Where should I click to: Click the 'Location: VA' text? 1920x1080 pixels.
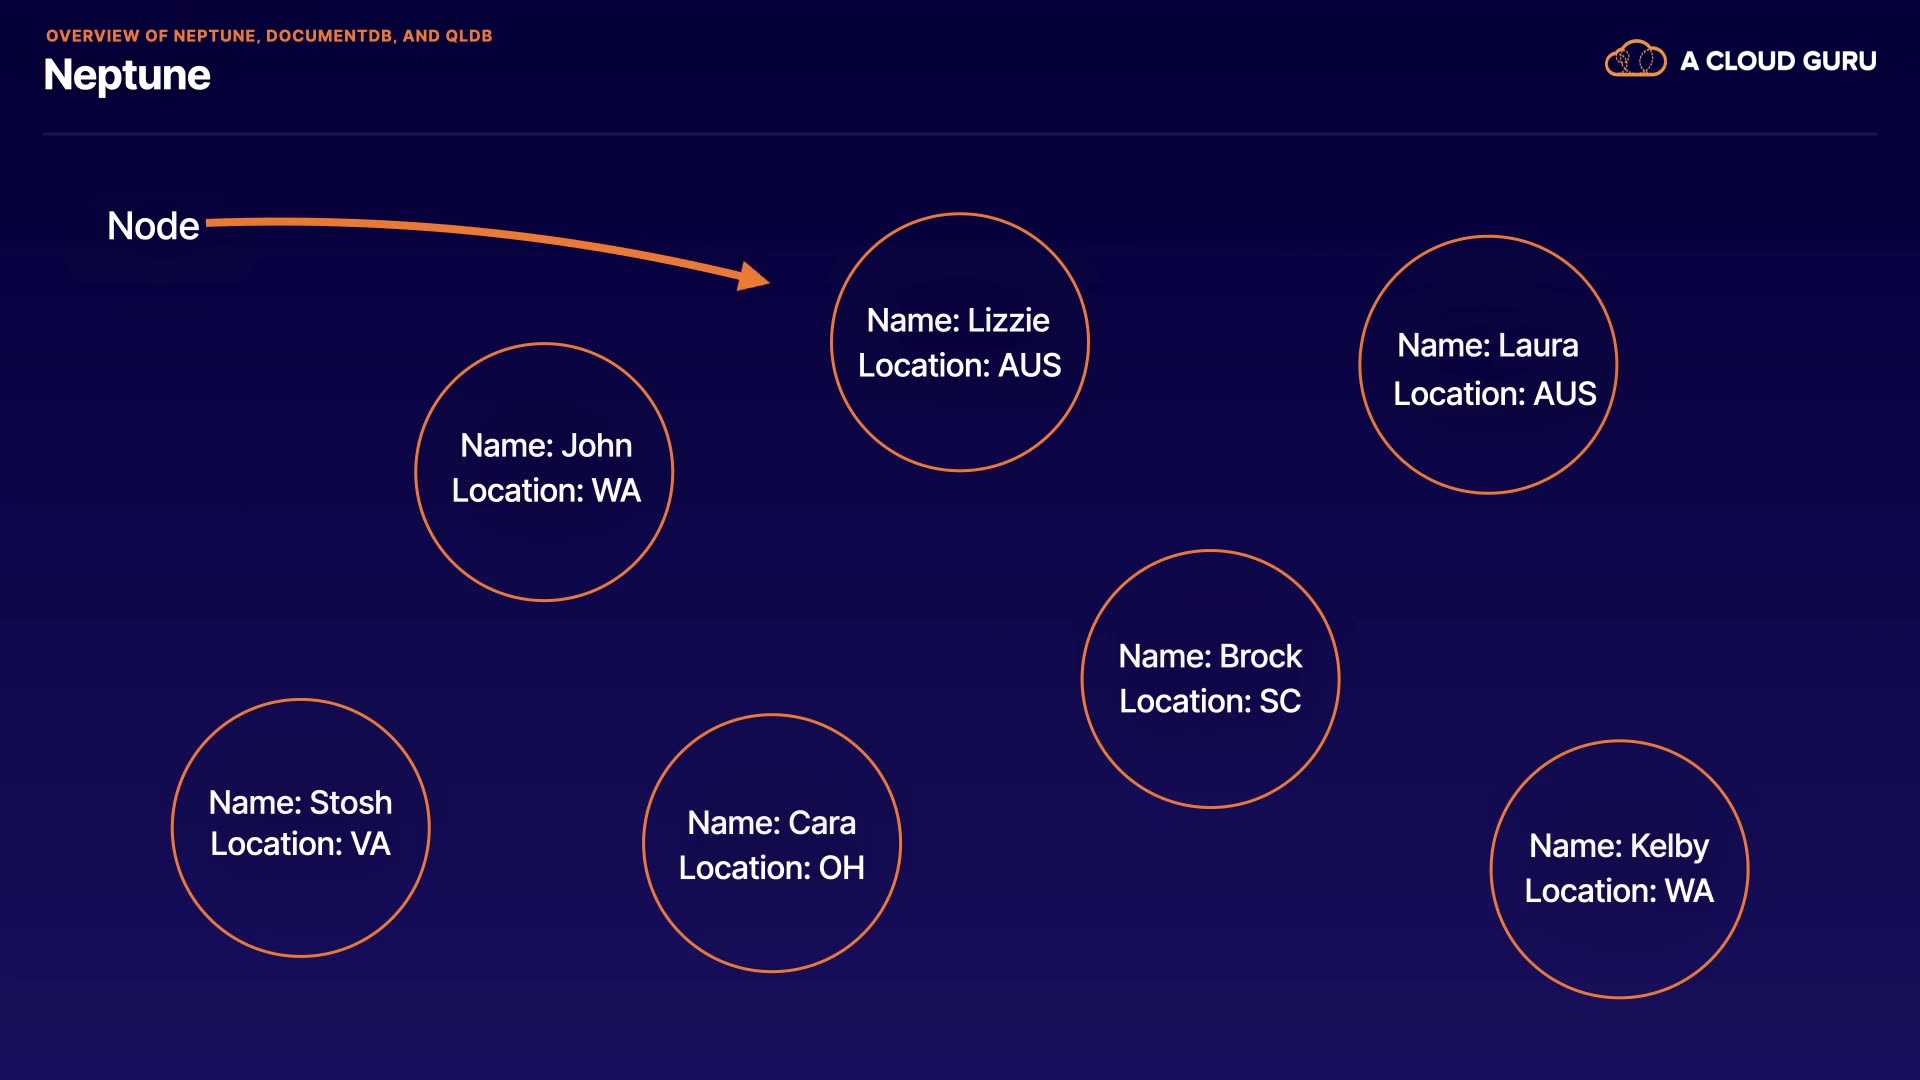pos(300,844)
